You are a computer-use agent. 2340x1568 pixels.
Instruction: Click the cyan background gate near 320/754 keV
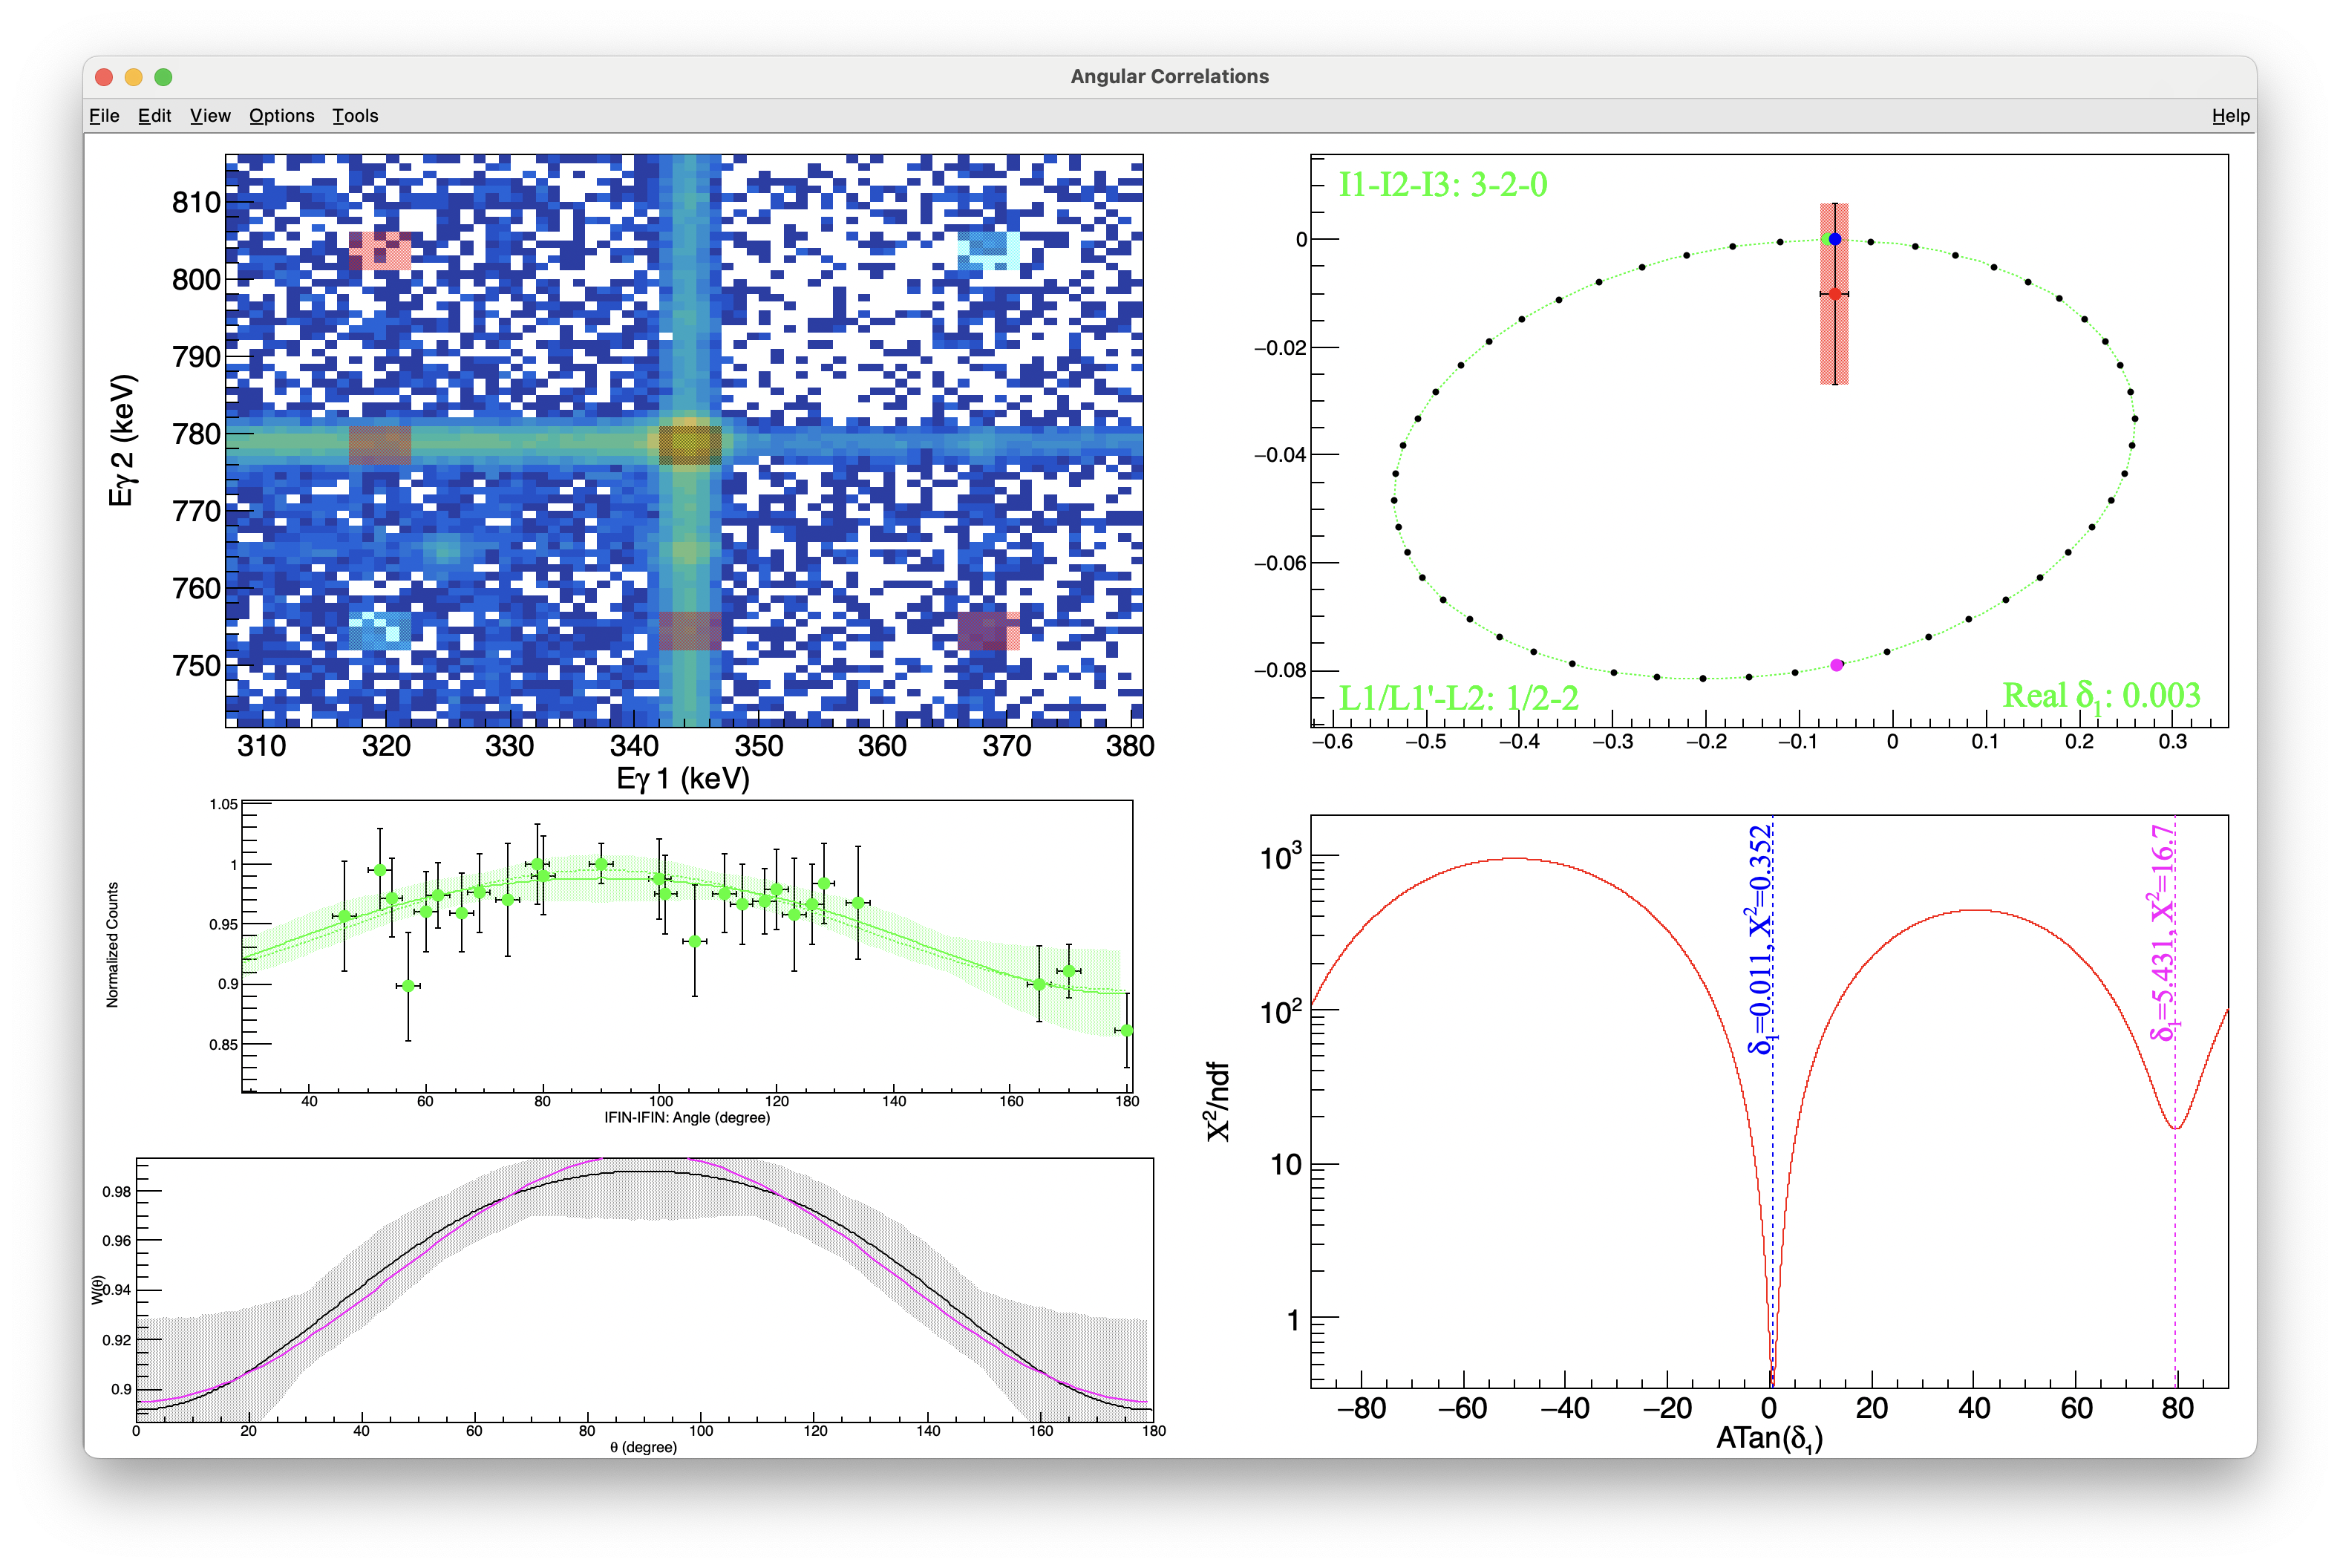(x=380, y=631)
